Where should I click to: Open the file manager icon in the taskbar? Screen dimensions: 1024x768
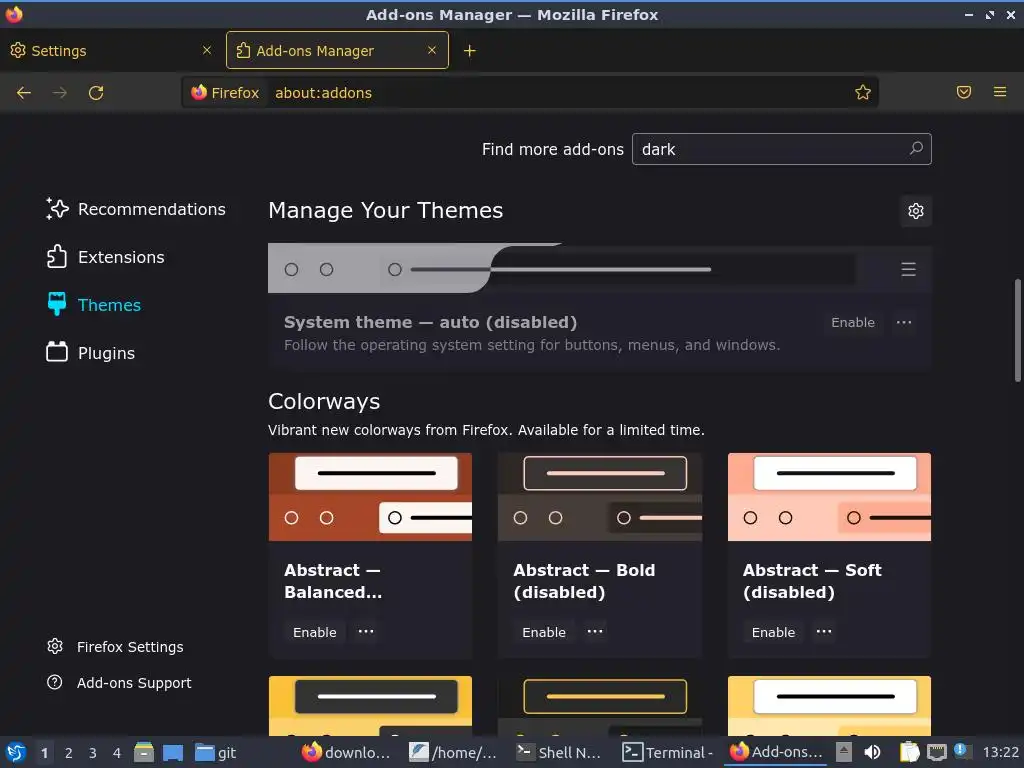coord(144,752)
